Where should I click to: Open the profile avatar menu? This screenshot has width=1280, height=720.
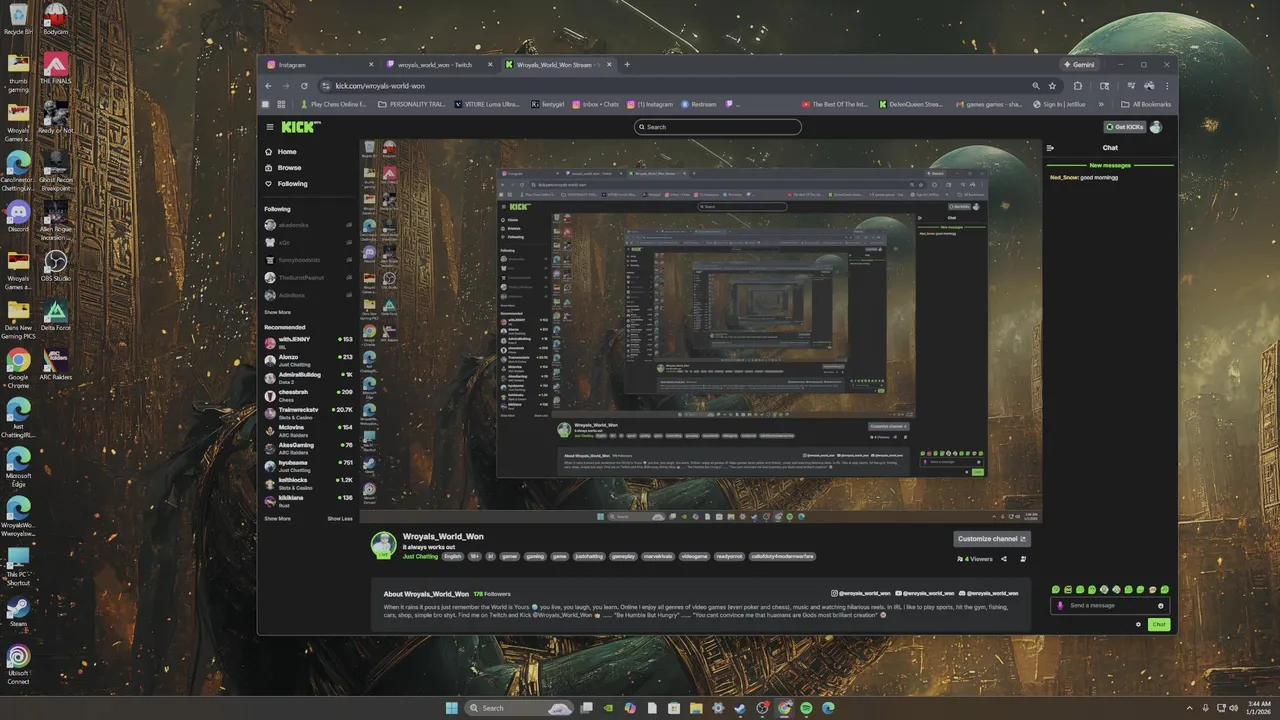[x=1156, y=127]
